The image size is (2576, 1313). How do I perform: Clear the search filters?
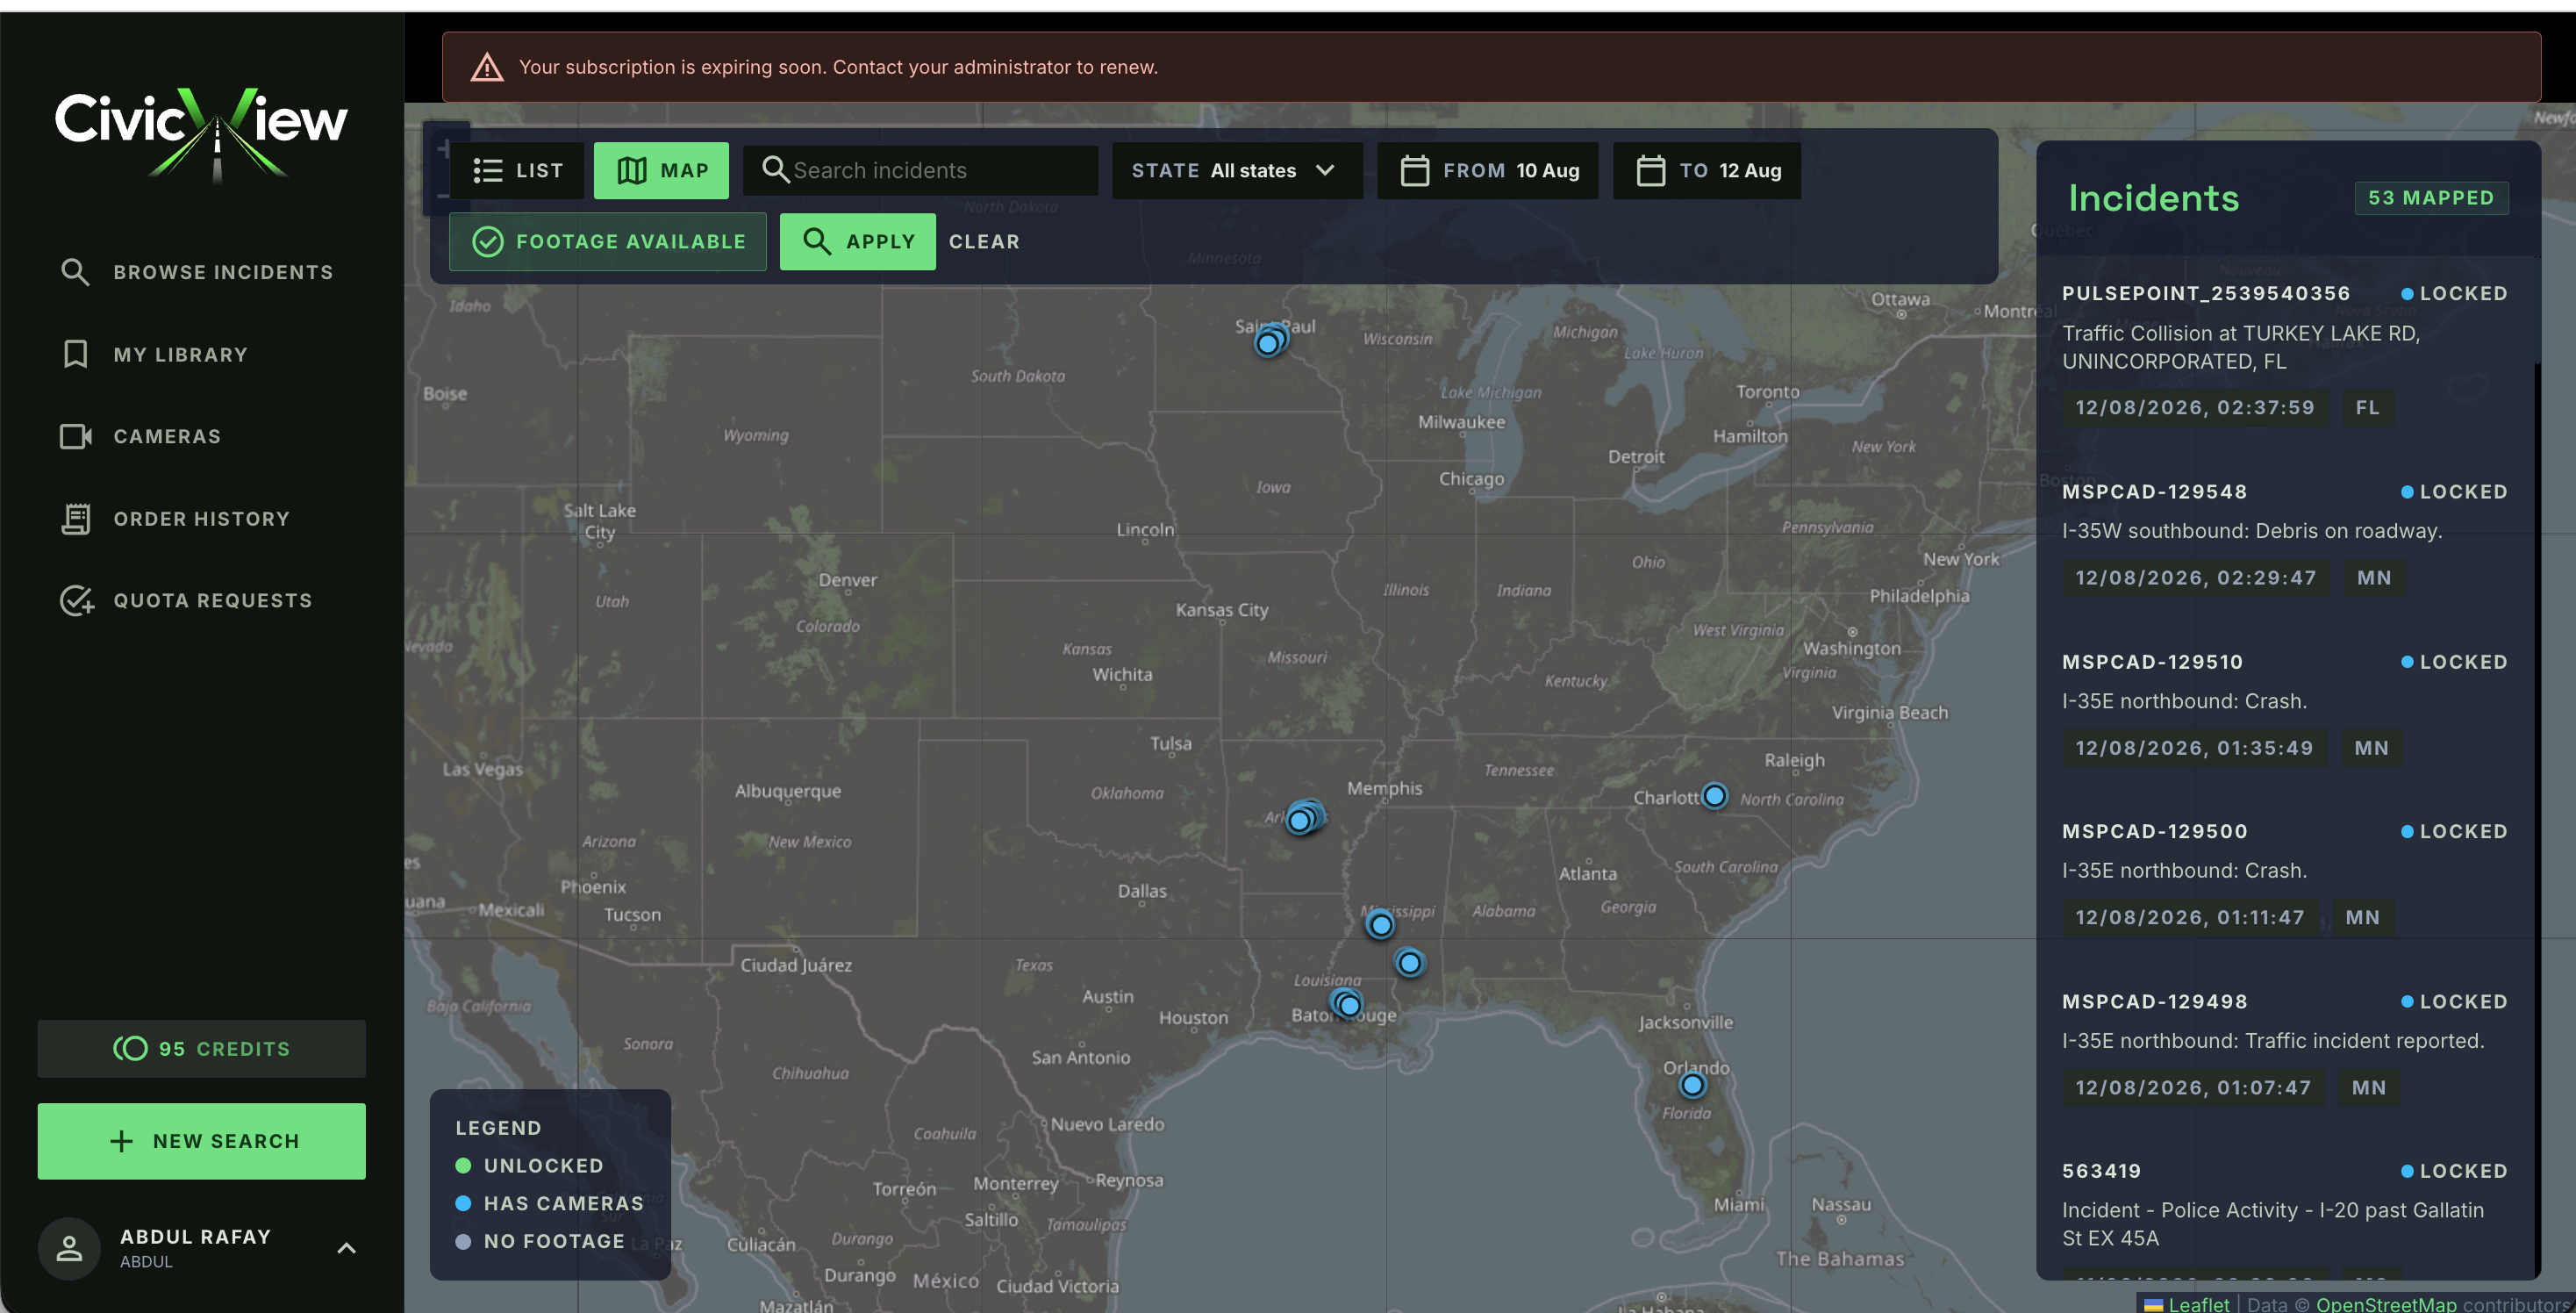pos(984,242)
